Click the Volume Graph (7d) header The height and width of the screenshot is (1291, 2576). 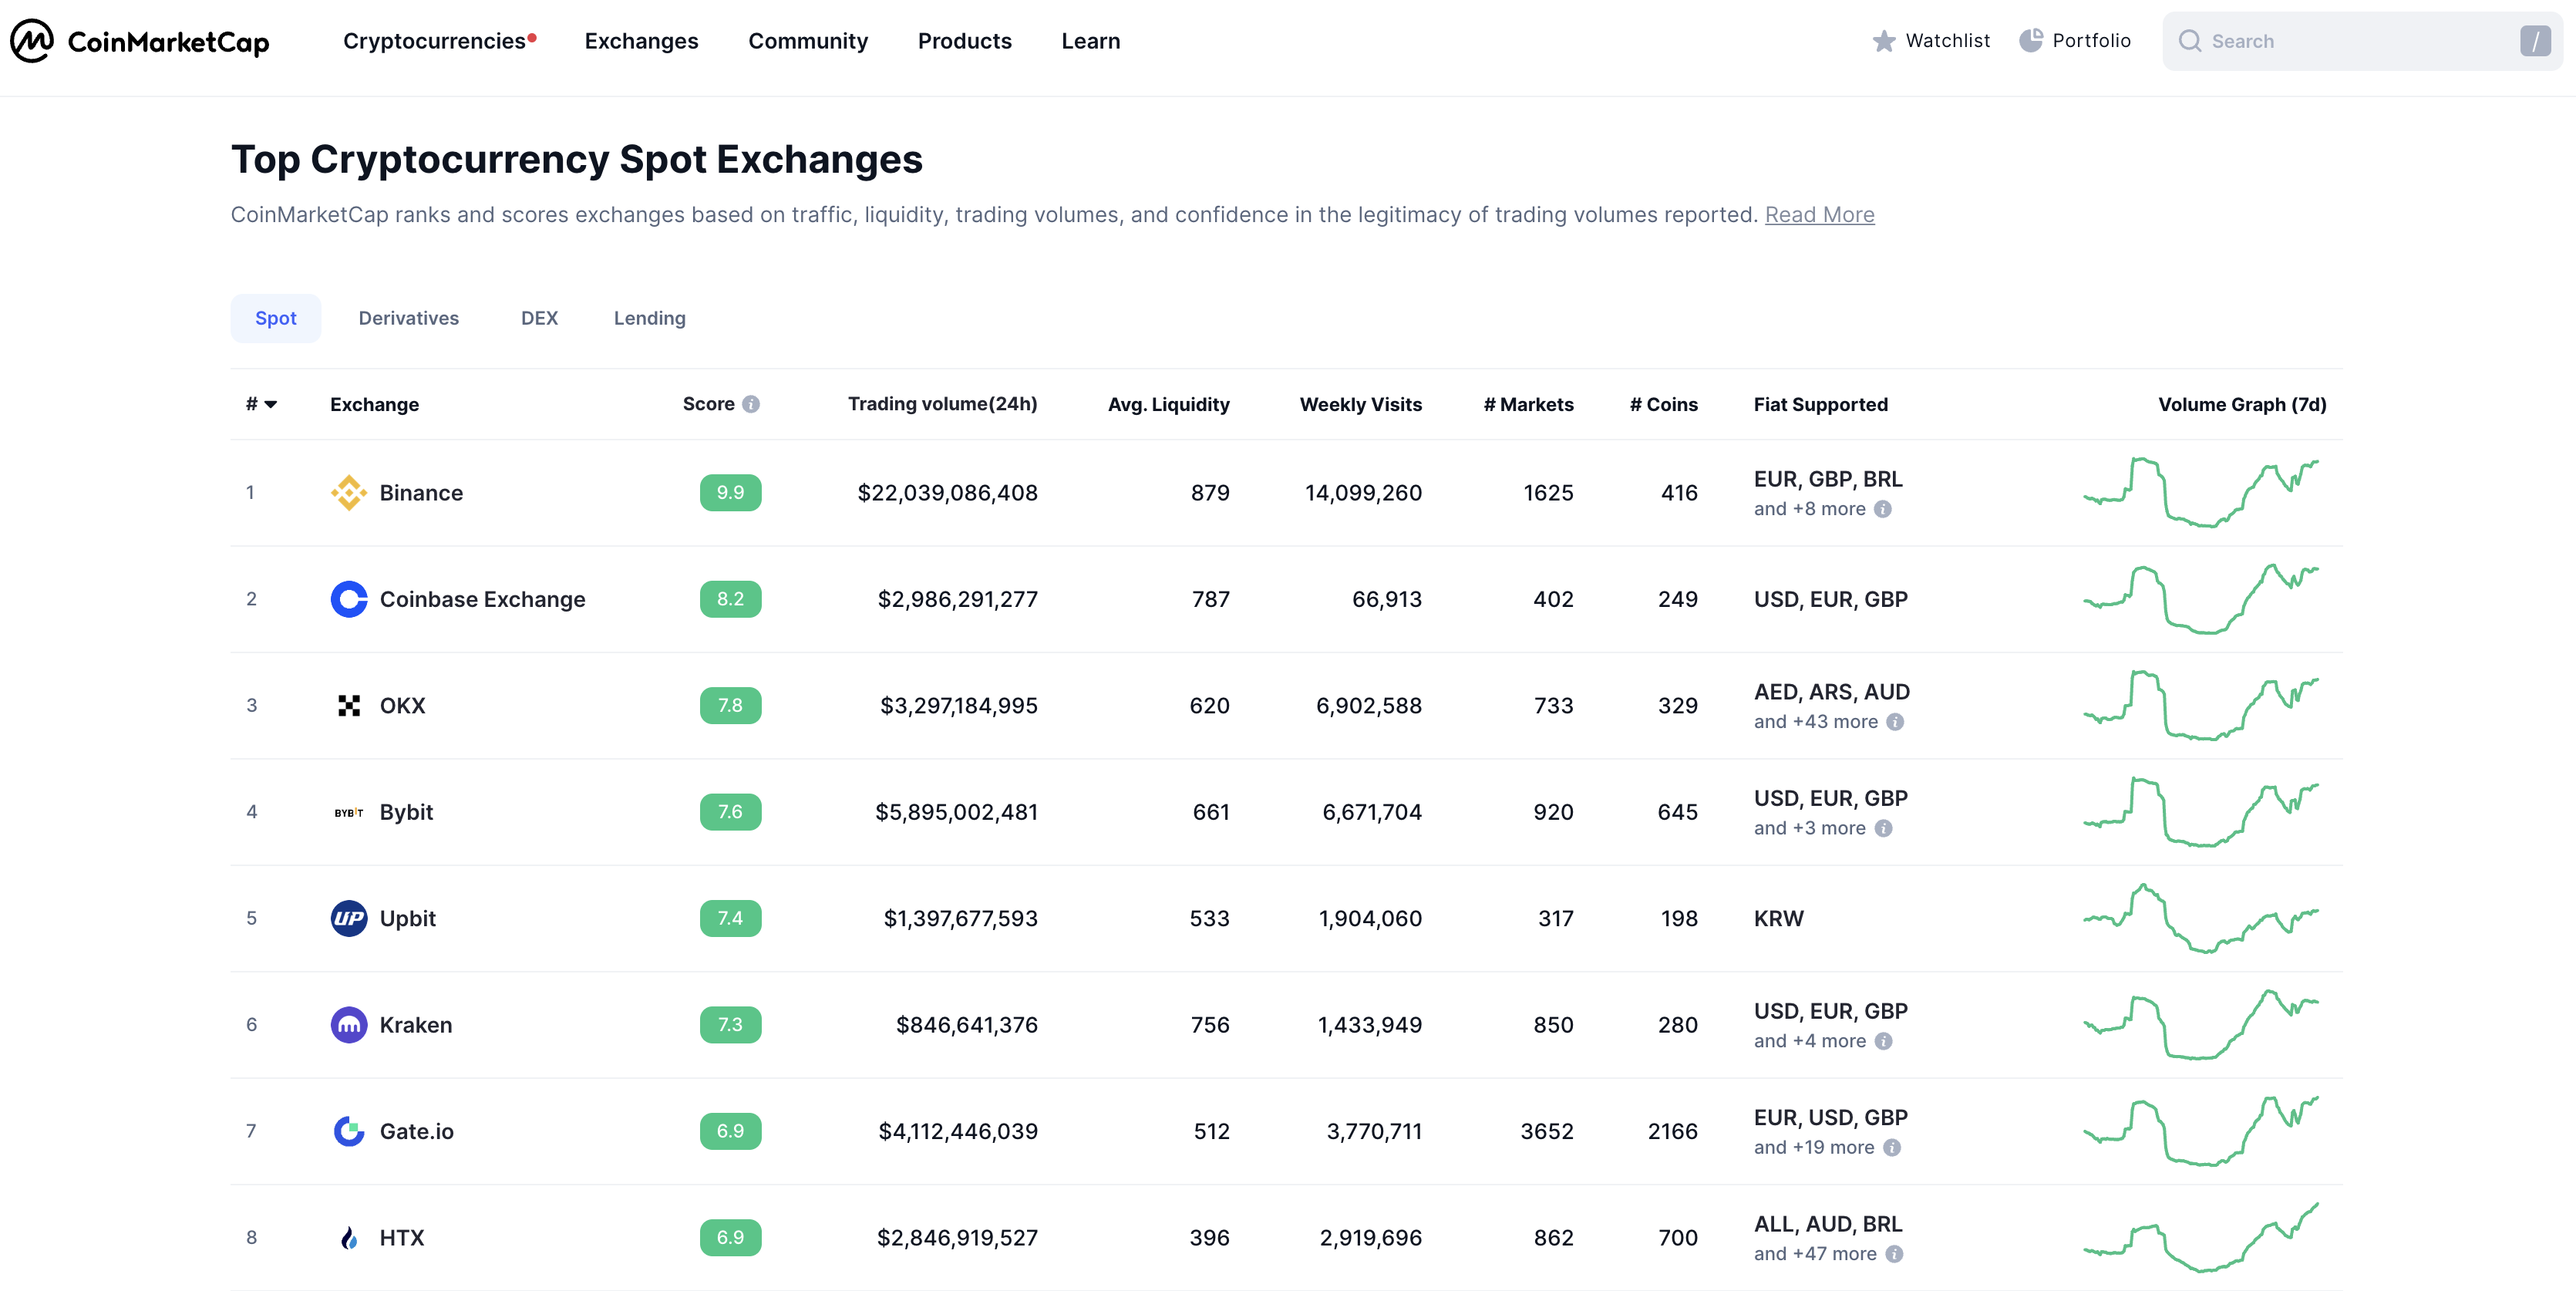tap(2242, 404)
